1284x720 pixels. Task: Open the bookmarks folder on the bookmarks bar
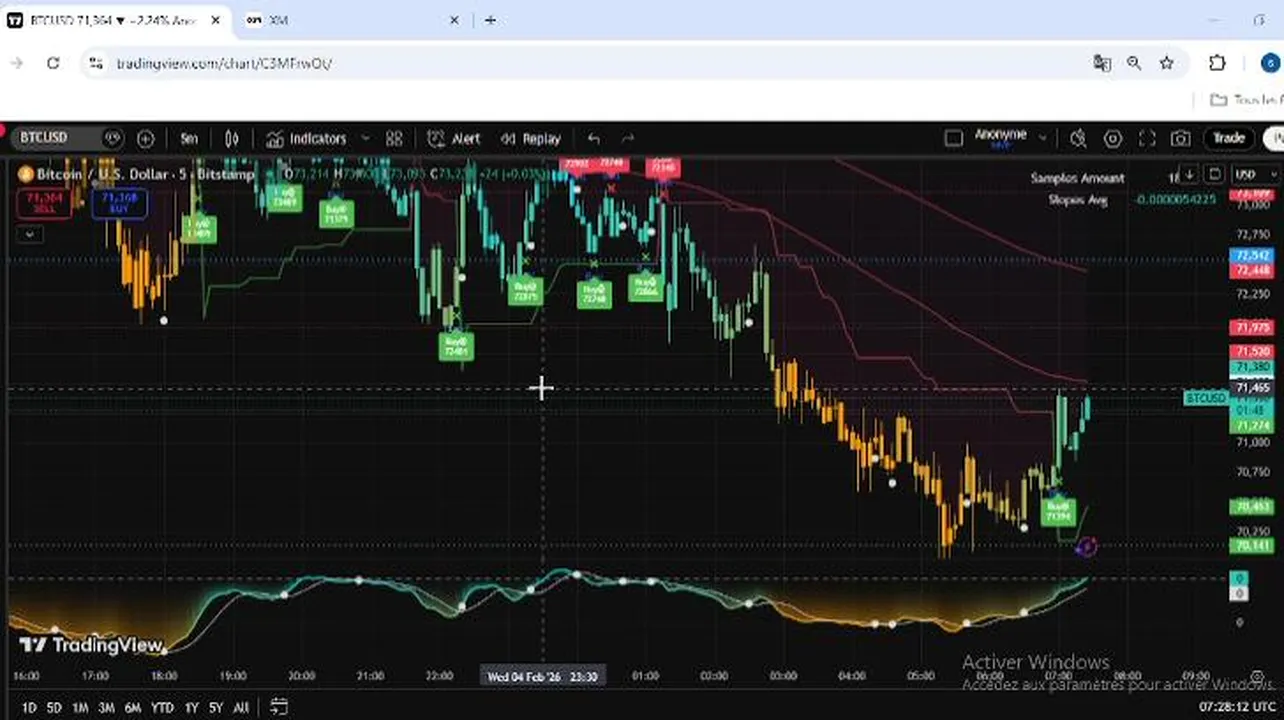(1246, 100)
